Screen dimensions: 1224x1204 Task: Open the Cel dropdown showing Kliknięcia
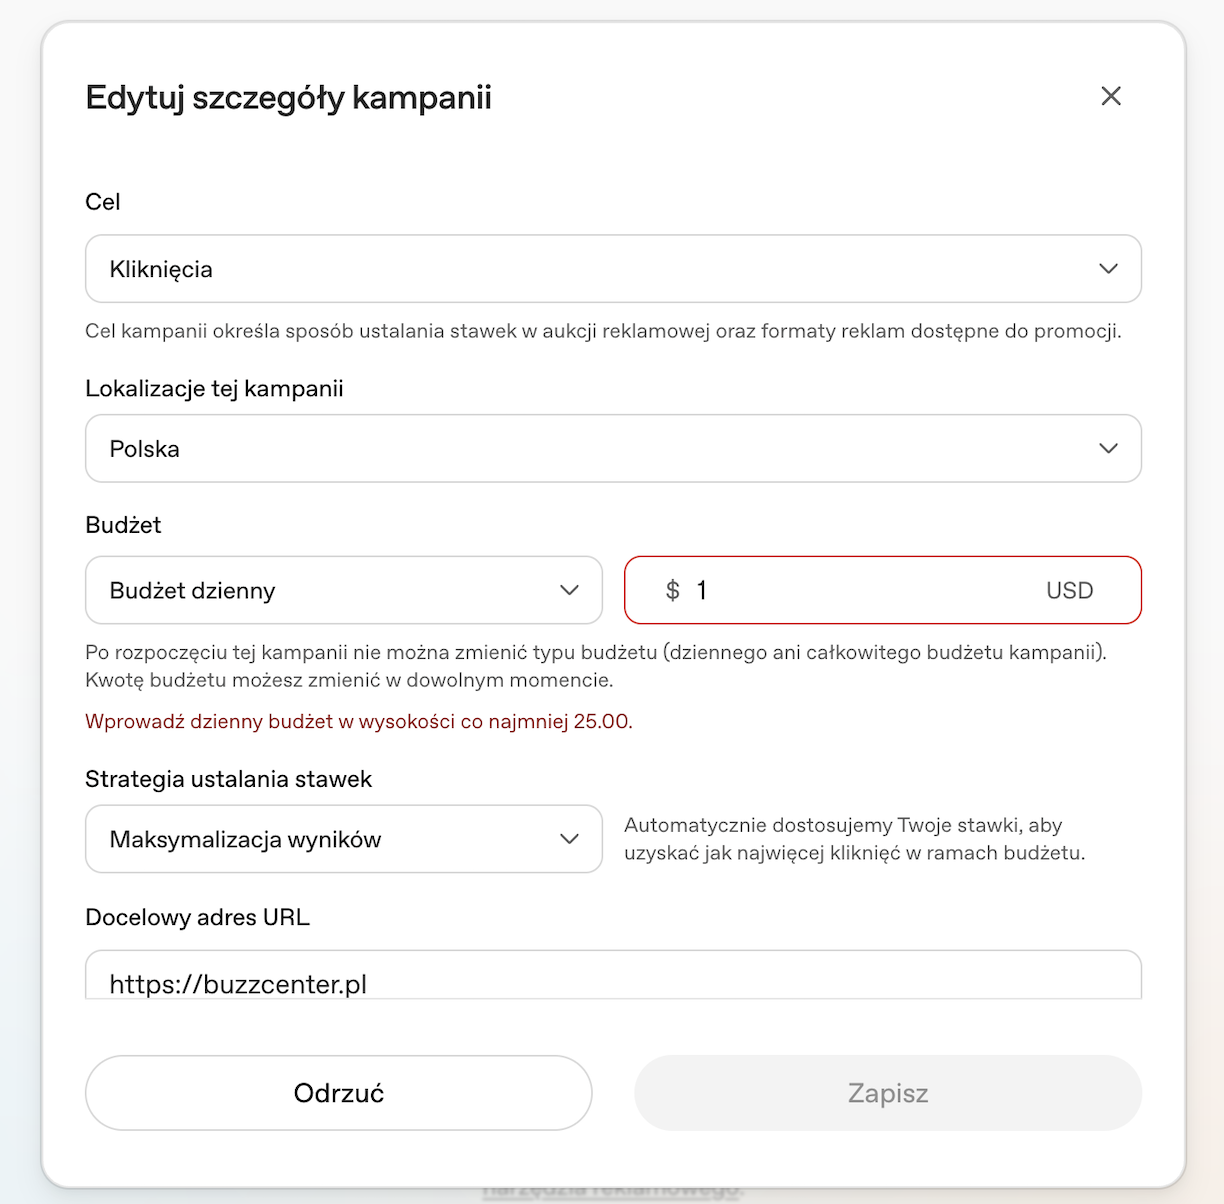pos(613,269)
